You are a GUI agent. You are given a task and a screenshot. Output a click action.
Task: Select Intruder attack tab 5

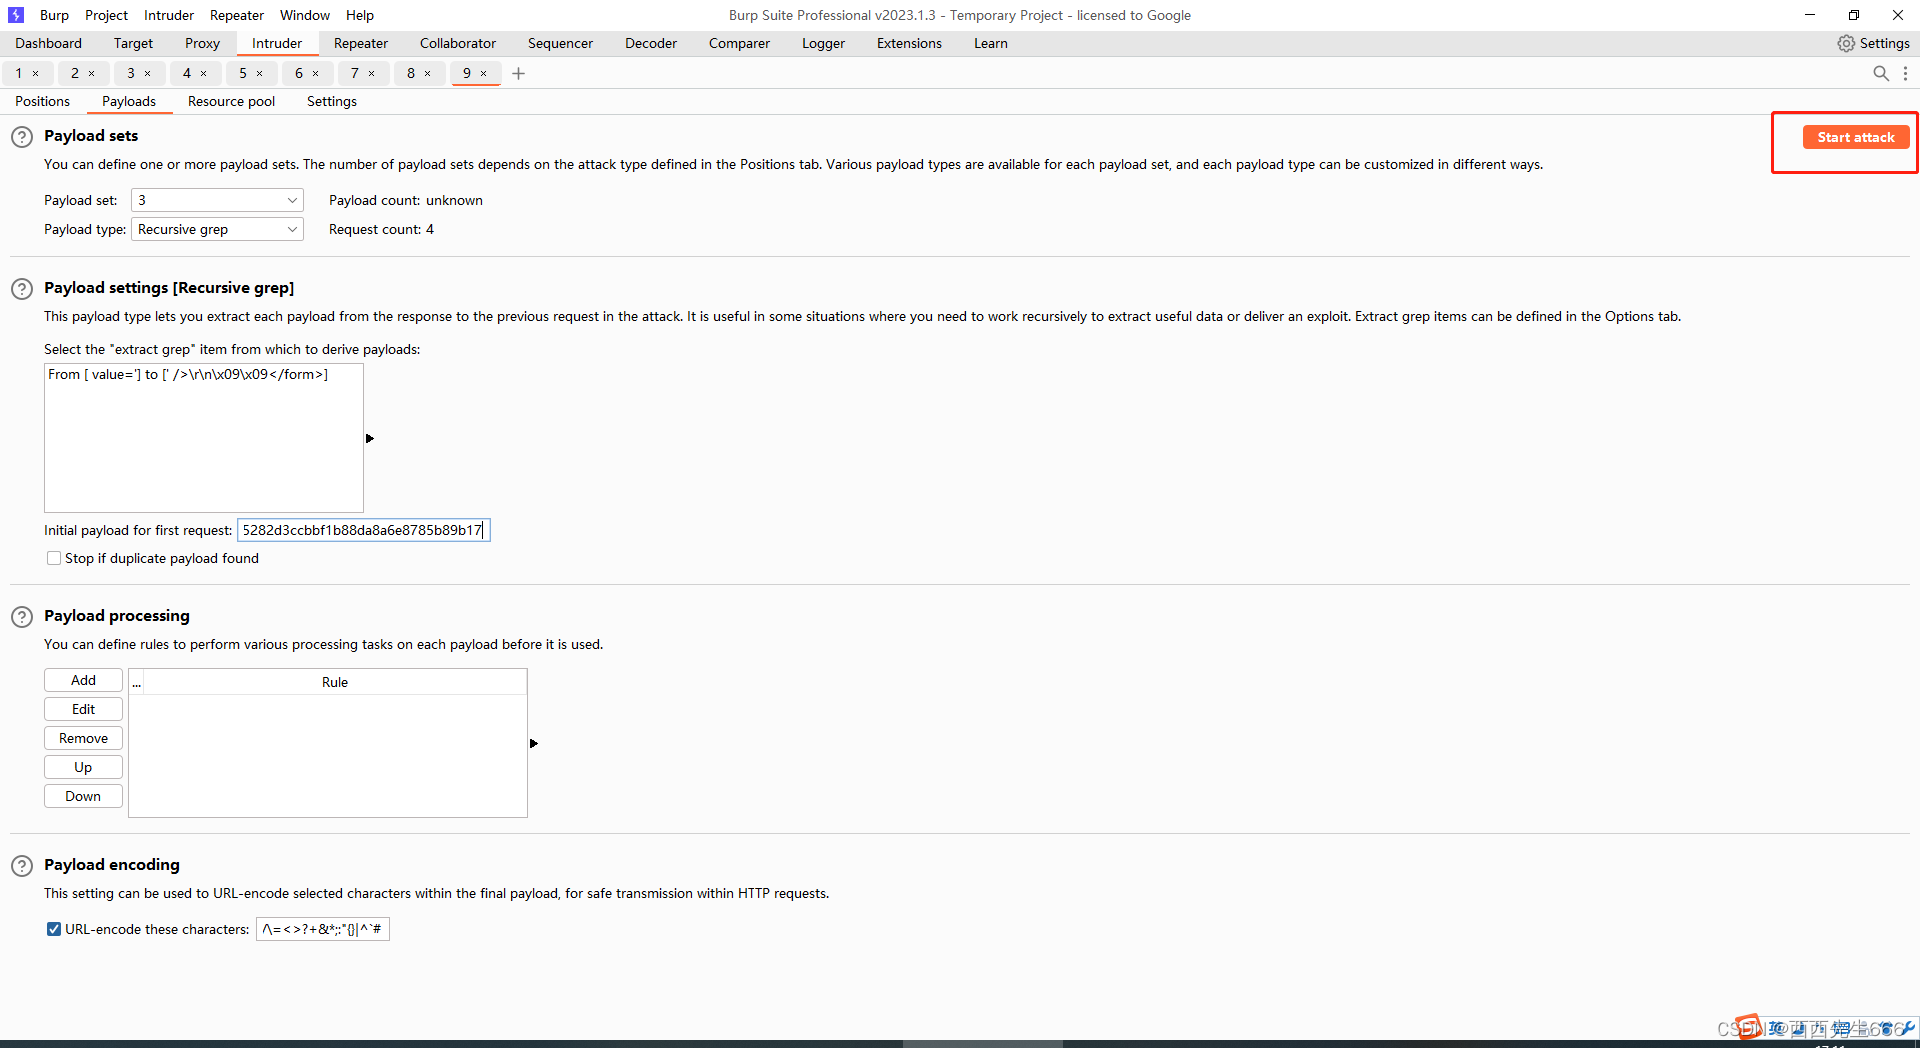tap(243, 73)
